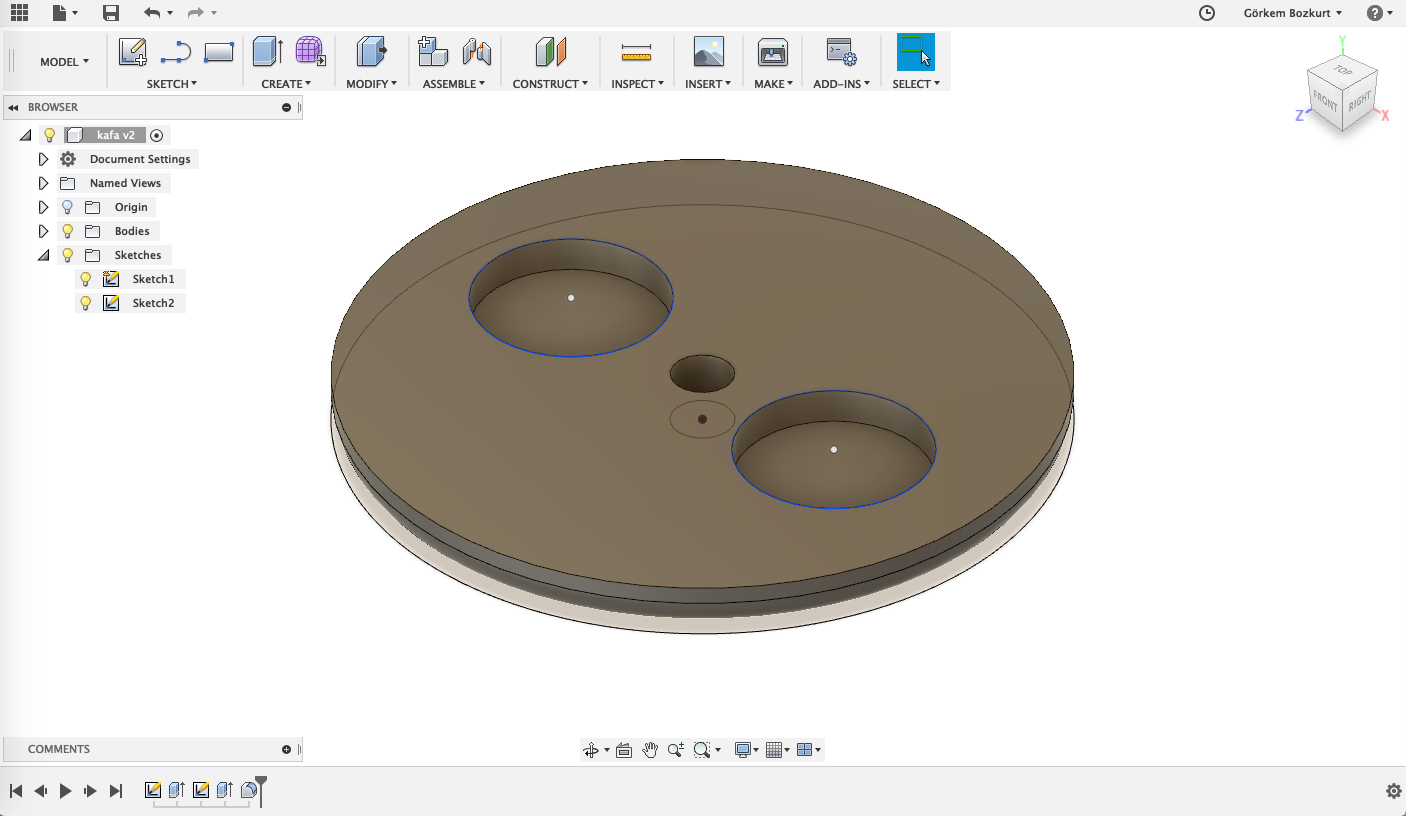Save the design with the floppy icon
Screen dimensions: 1406x816
point(111,13)
